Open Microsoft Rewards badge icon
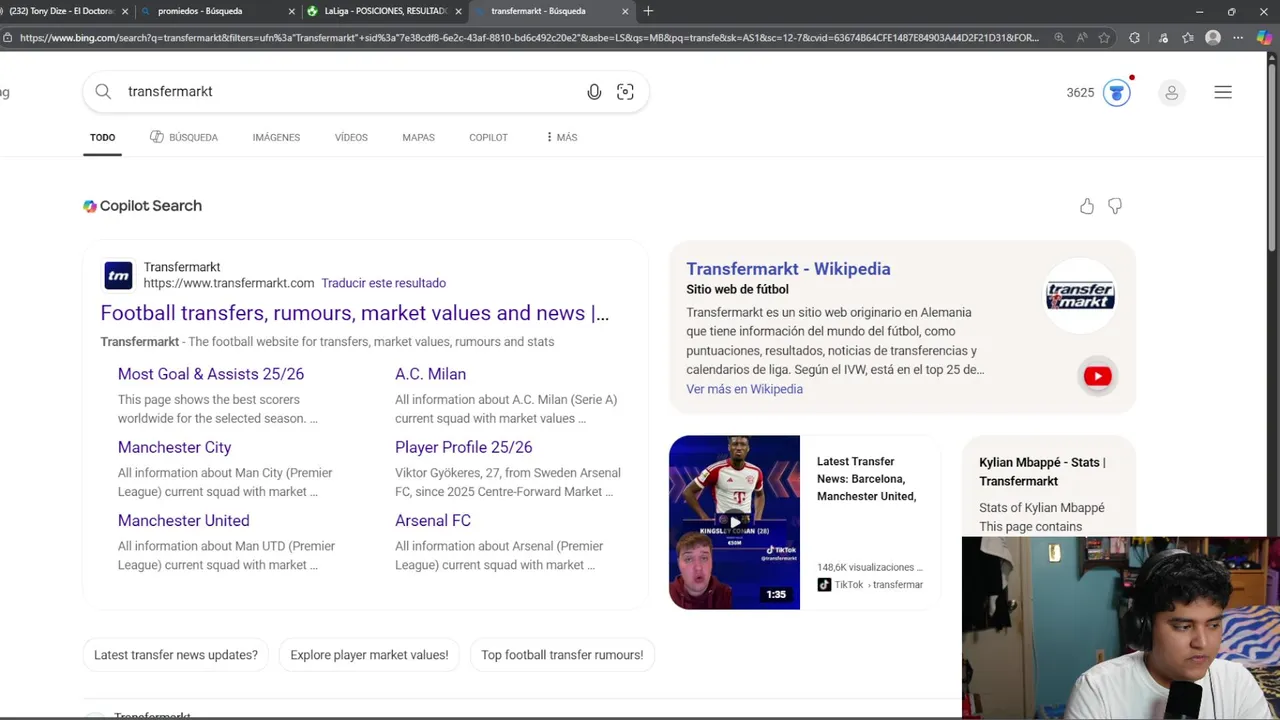The image size is (1280, 720). [1117, 93]
